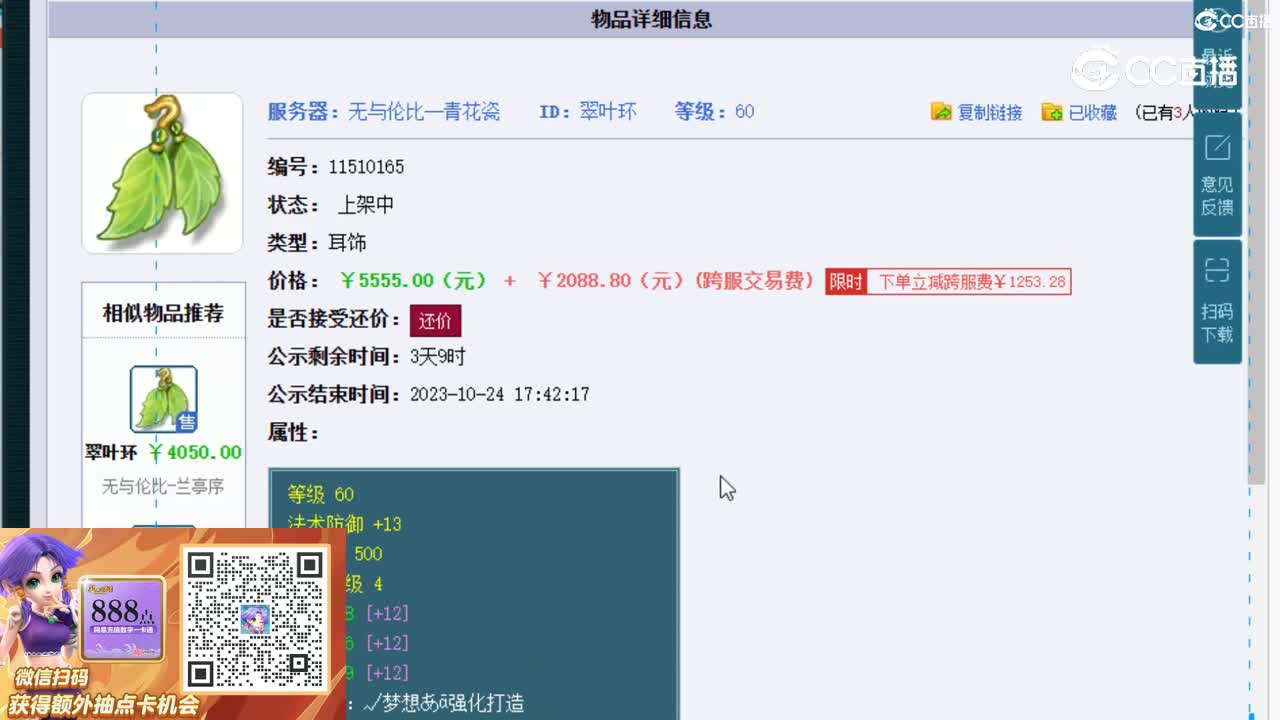1280x720 pixels.
Task: Click the 已收藏 favorite folder icon
Action: [x=1052, y=112]
